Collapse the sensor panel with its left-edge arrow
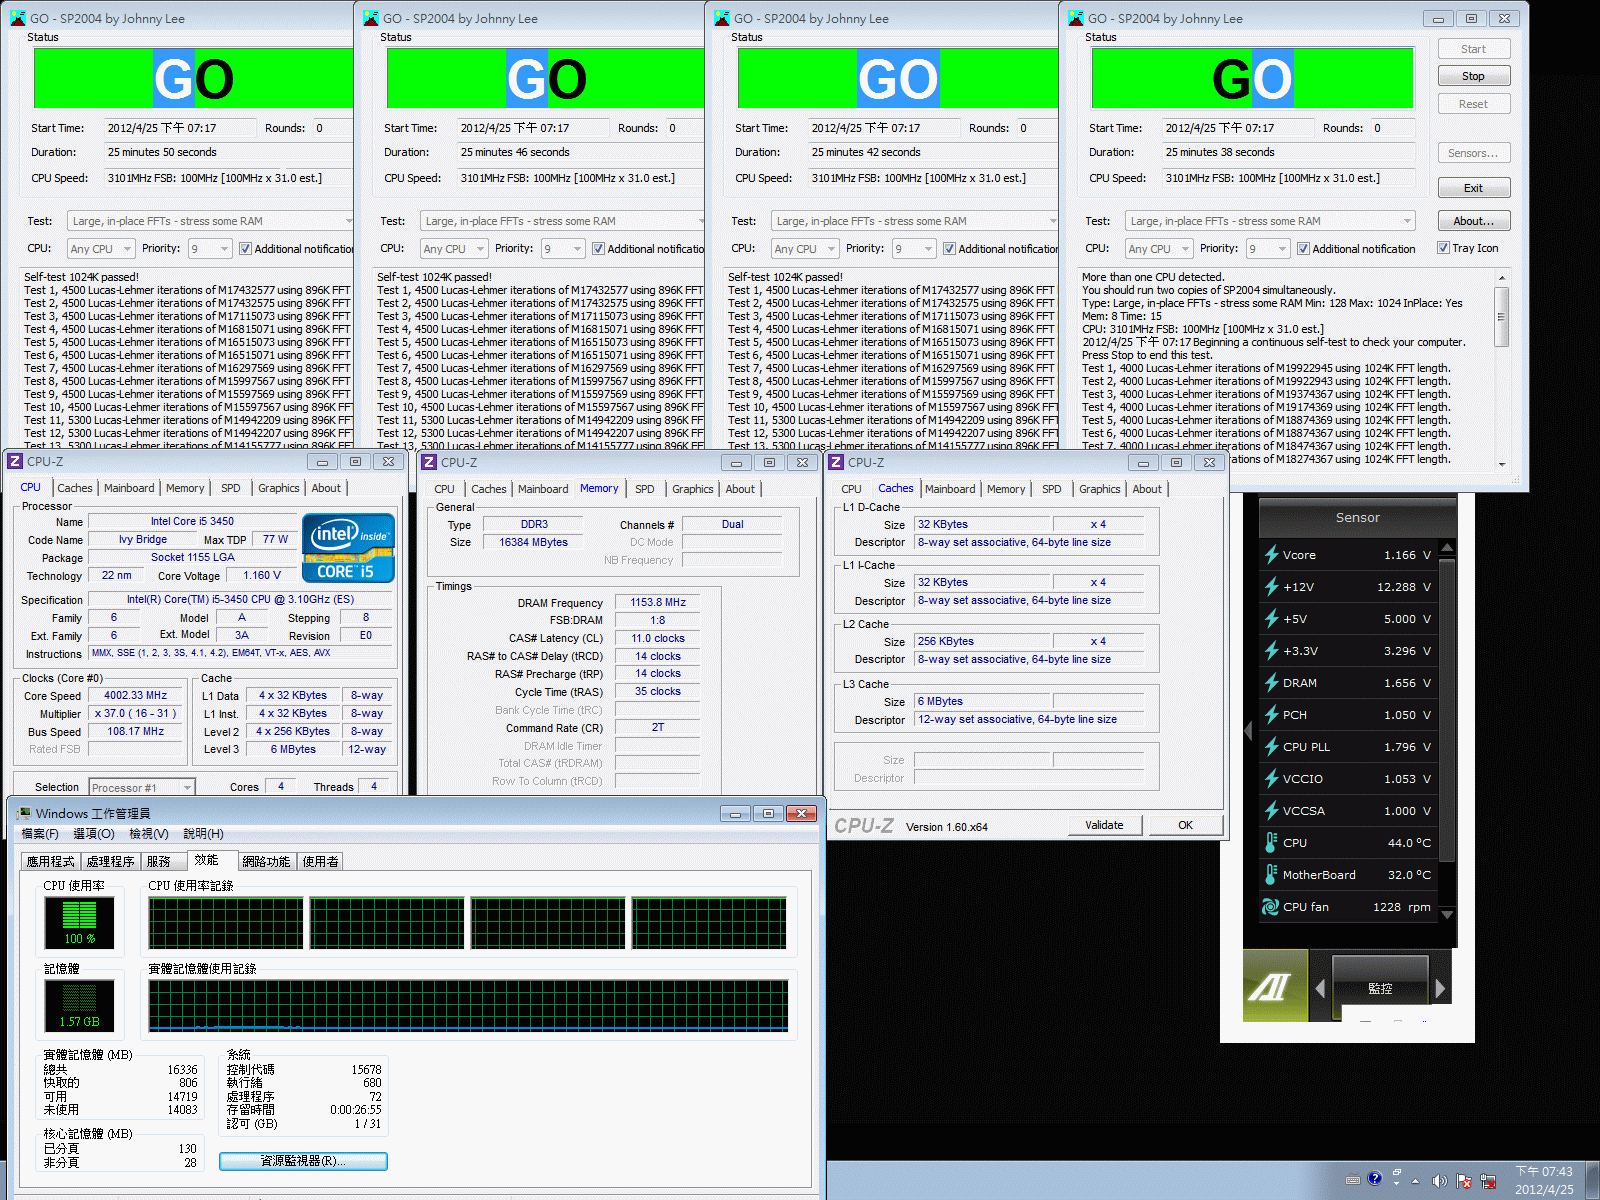 coord(1248,731)
